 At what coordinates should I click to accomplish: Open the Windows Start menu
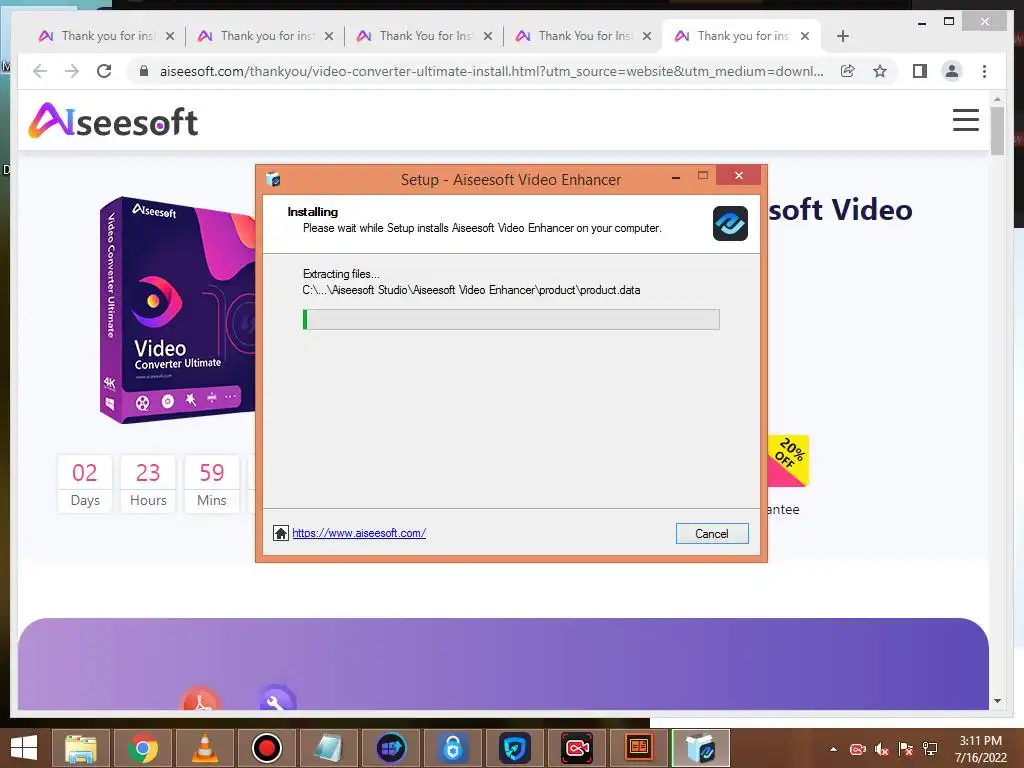[24, 748]
